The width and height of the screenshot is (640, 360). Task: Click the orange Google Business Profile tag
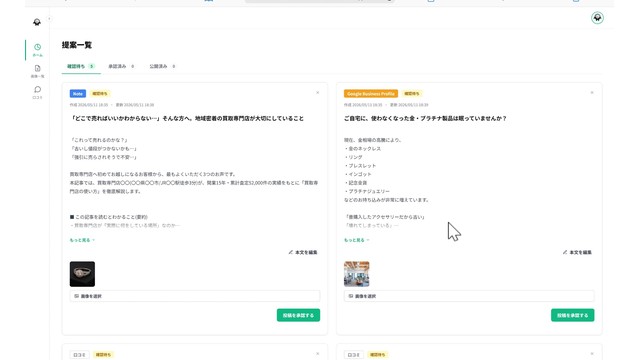(x=371, y=93)
